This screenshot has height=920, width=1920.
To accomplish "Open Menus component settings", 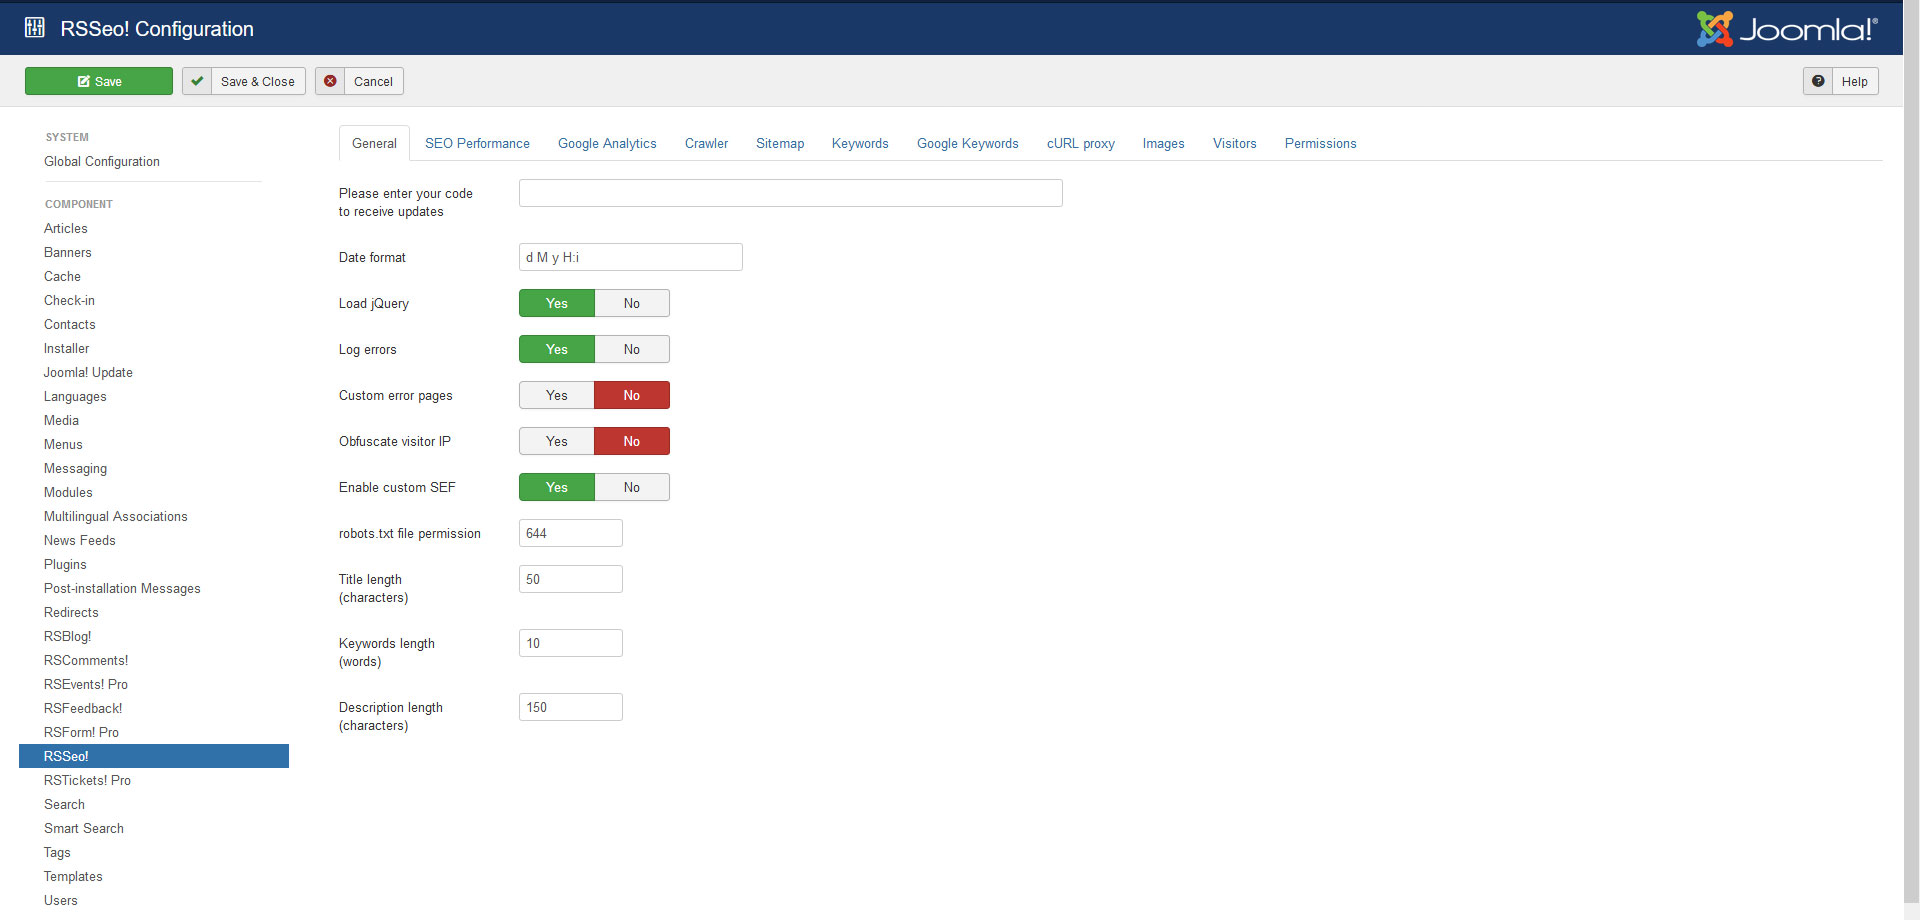I will click(63, 444).
